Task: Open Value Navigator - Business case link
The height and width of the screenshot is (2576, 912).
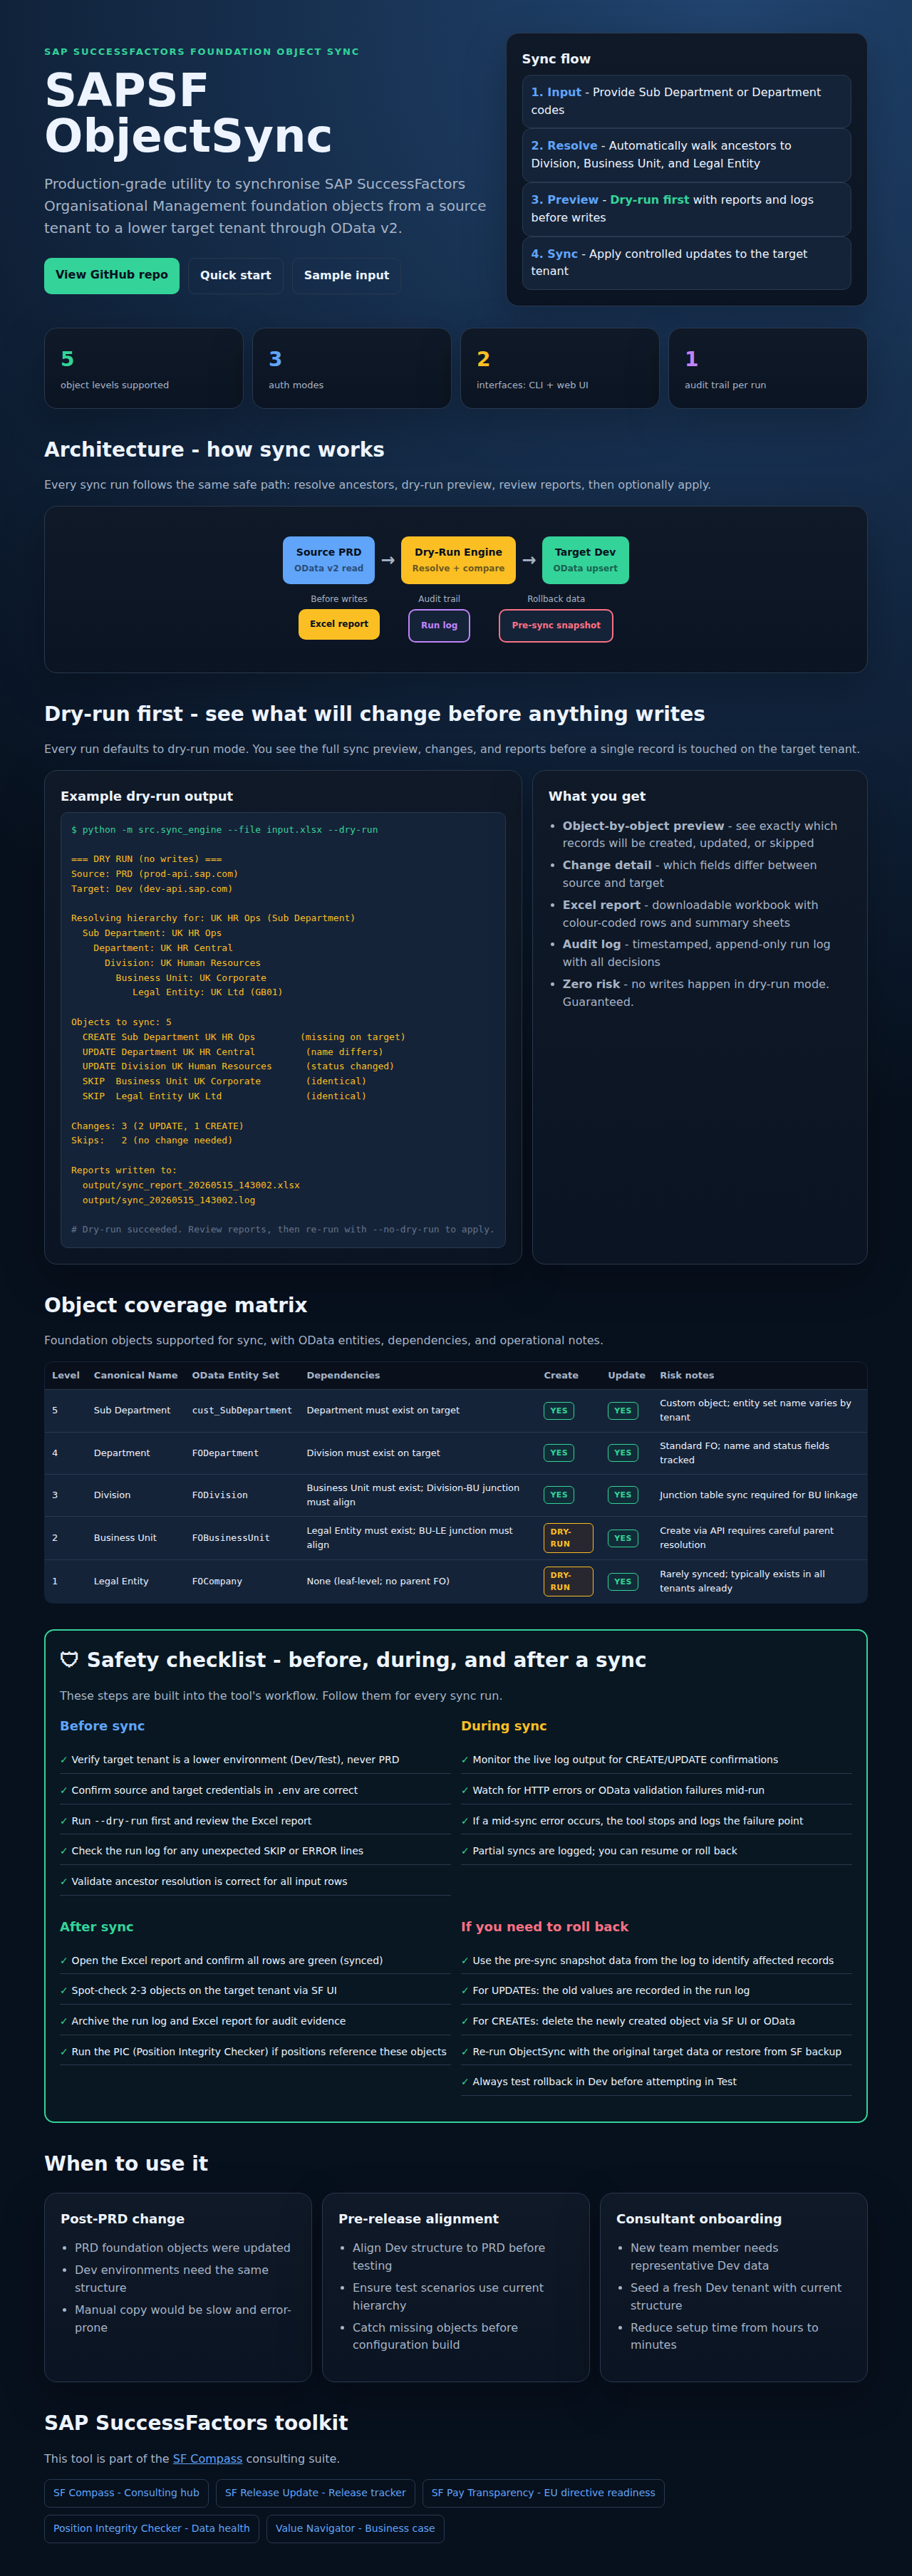Action: (x=355, y=2528)
